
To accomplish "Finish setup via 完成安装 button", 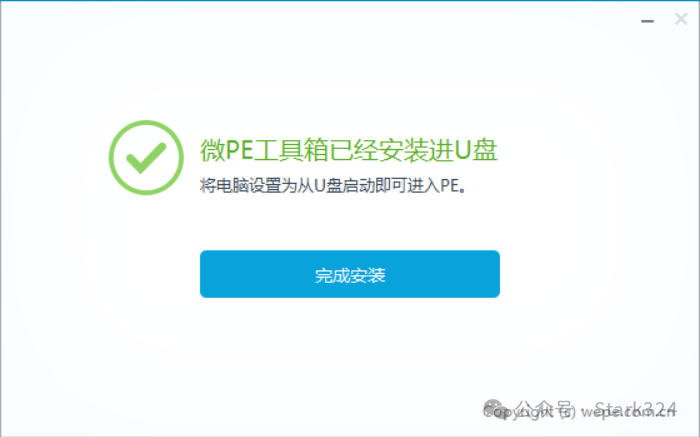I will tap(350, 274).
